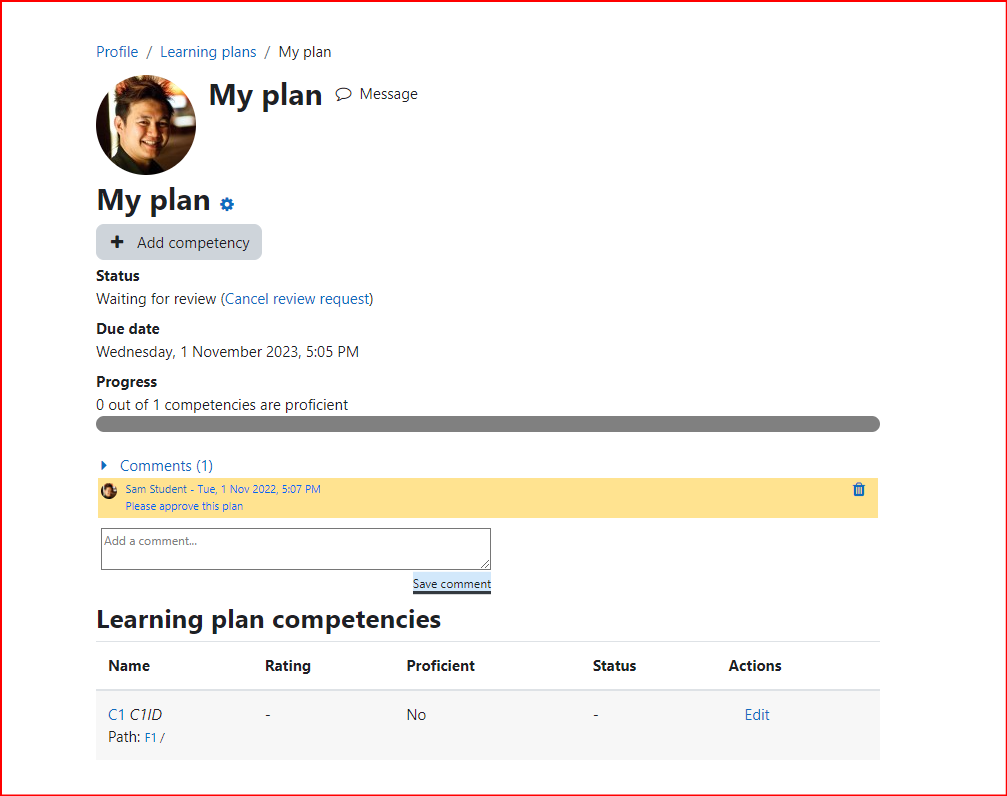
Task: Click the Add competency button
Action: coord(179,242)
